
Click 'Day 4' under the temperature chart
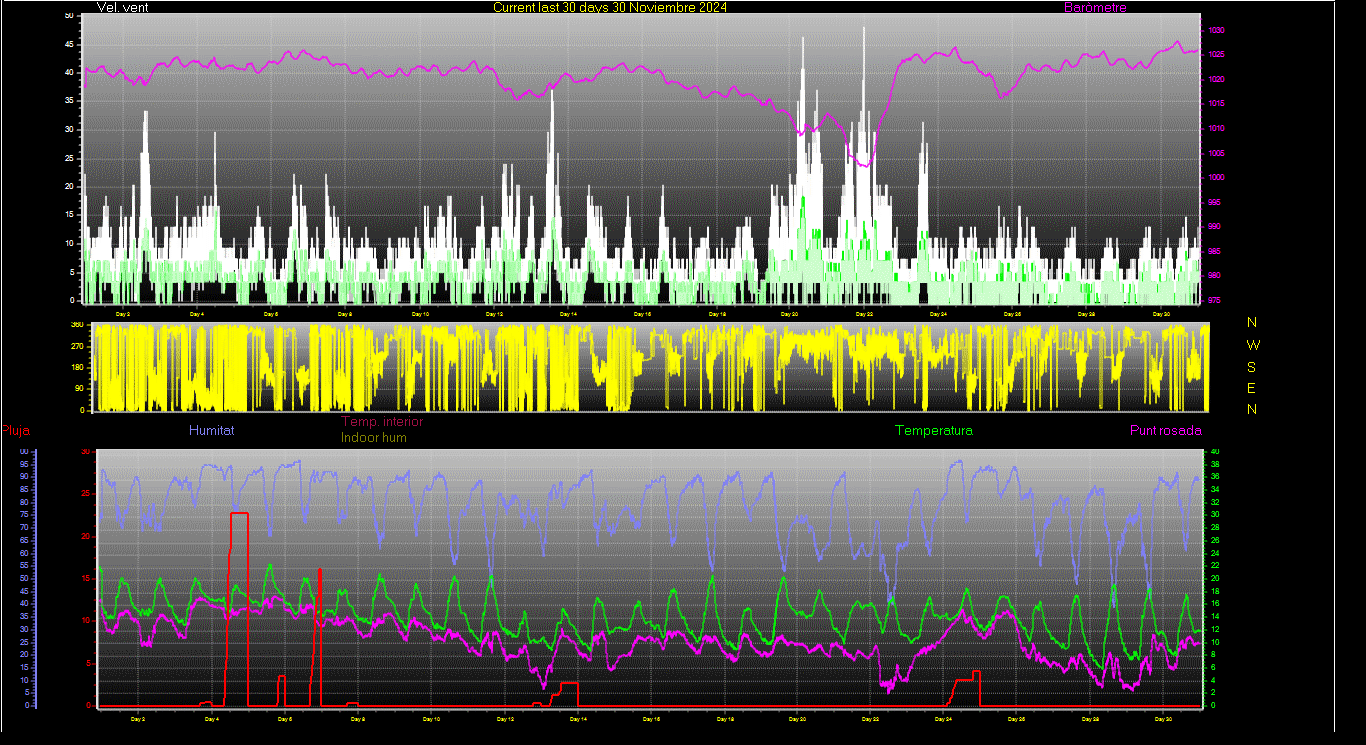(211, 718)
